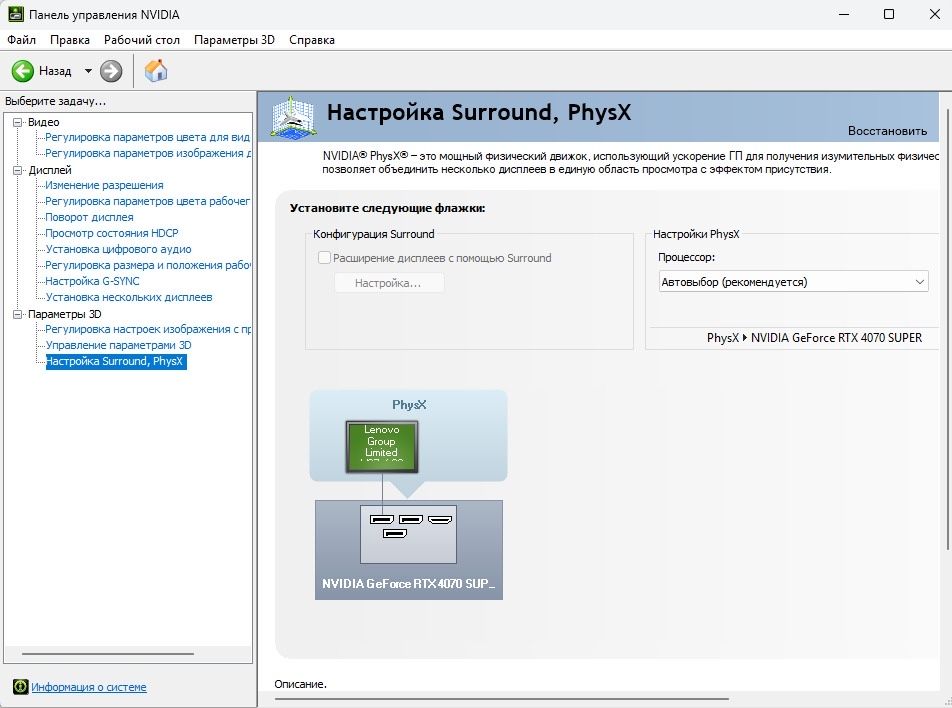Click the Восстановить link
Screen dimensions: 952x708
click(887, 131)
